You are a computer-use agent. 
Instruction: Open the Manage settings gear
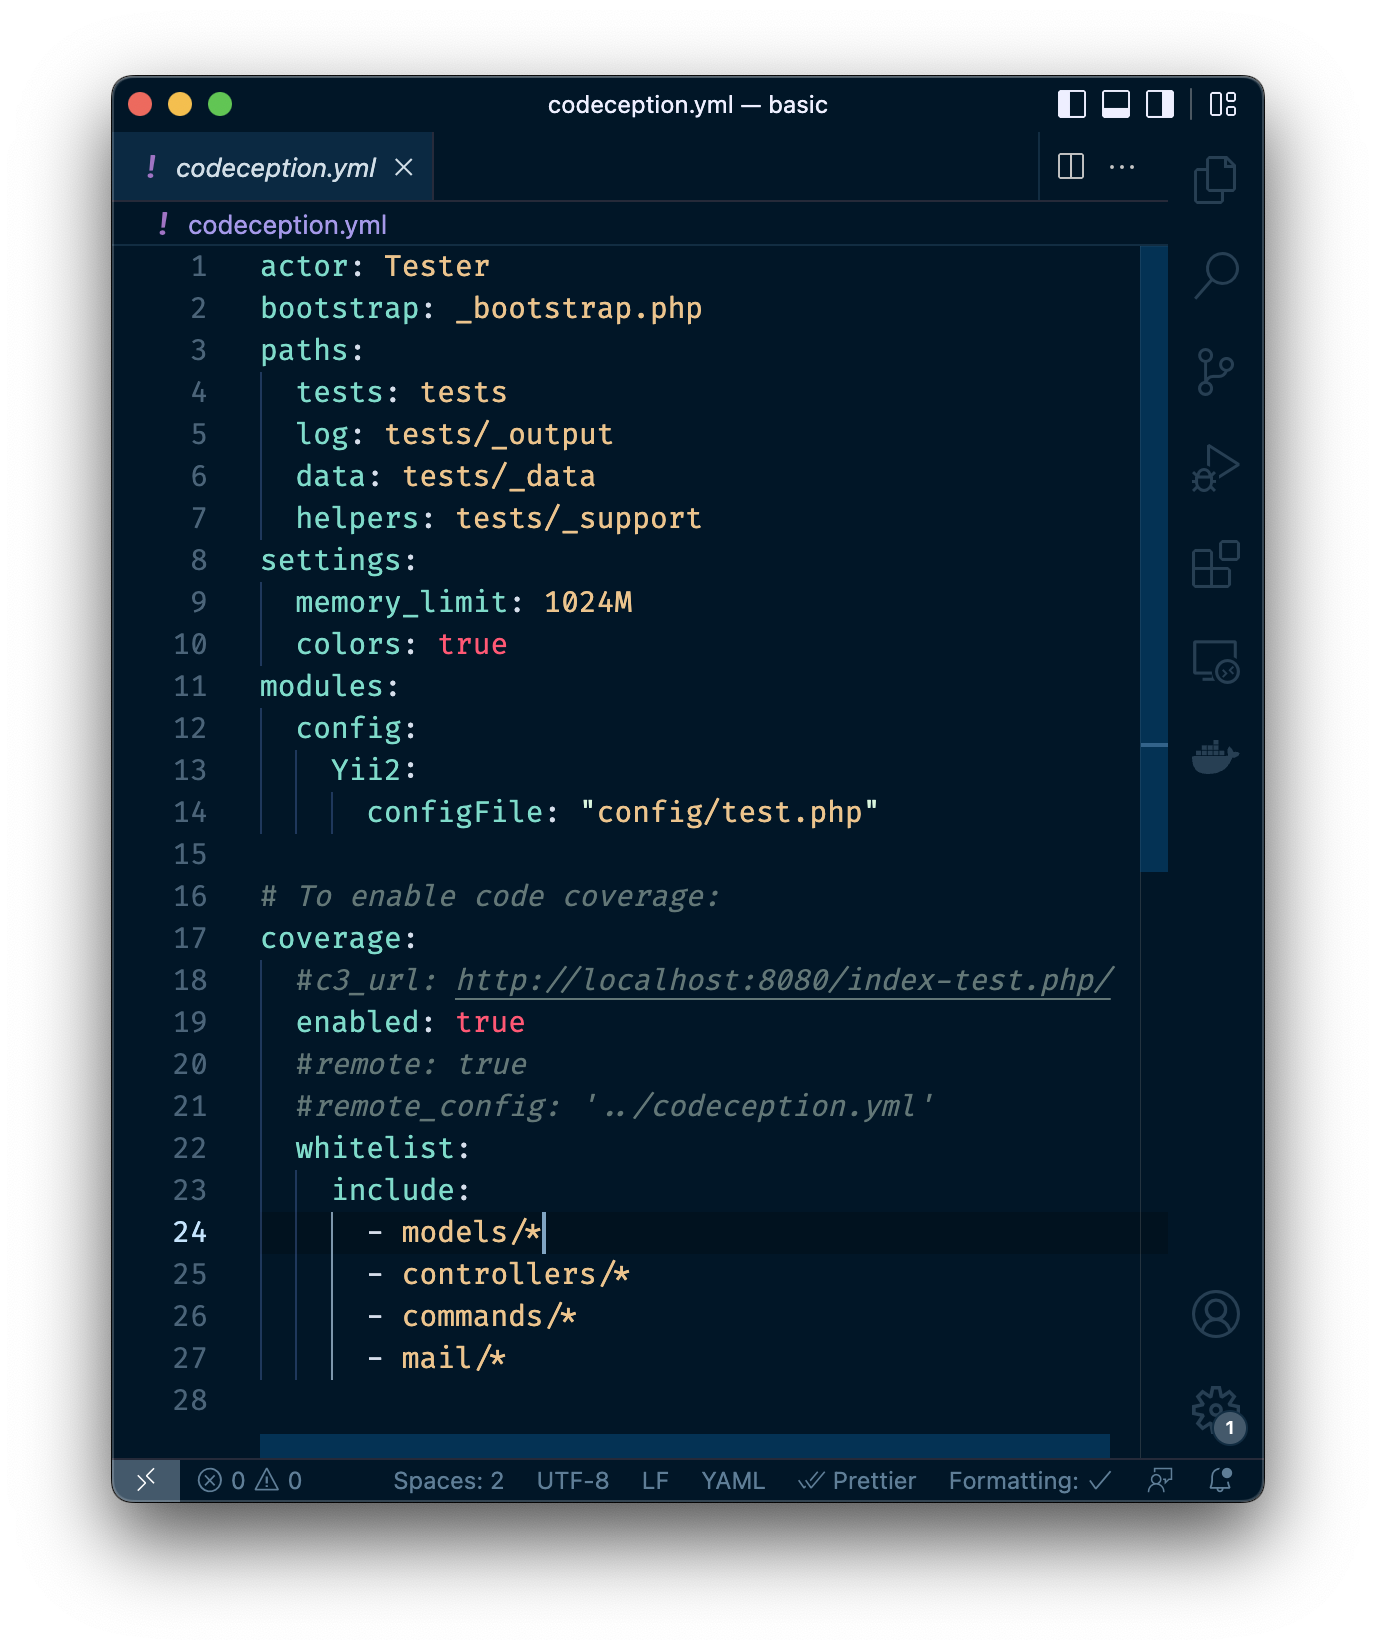point(1215,1410)
